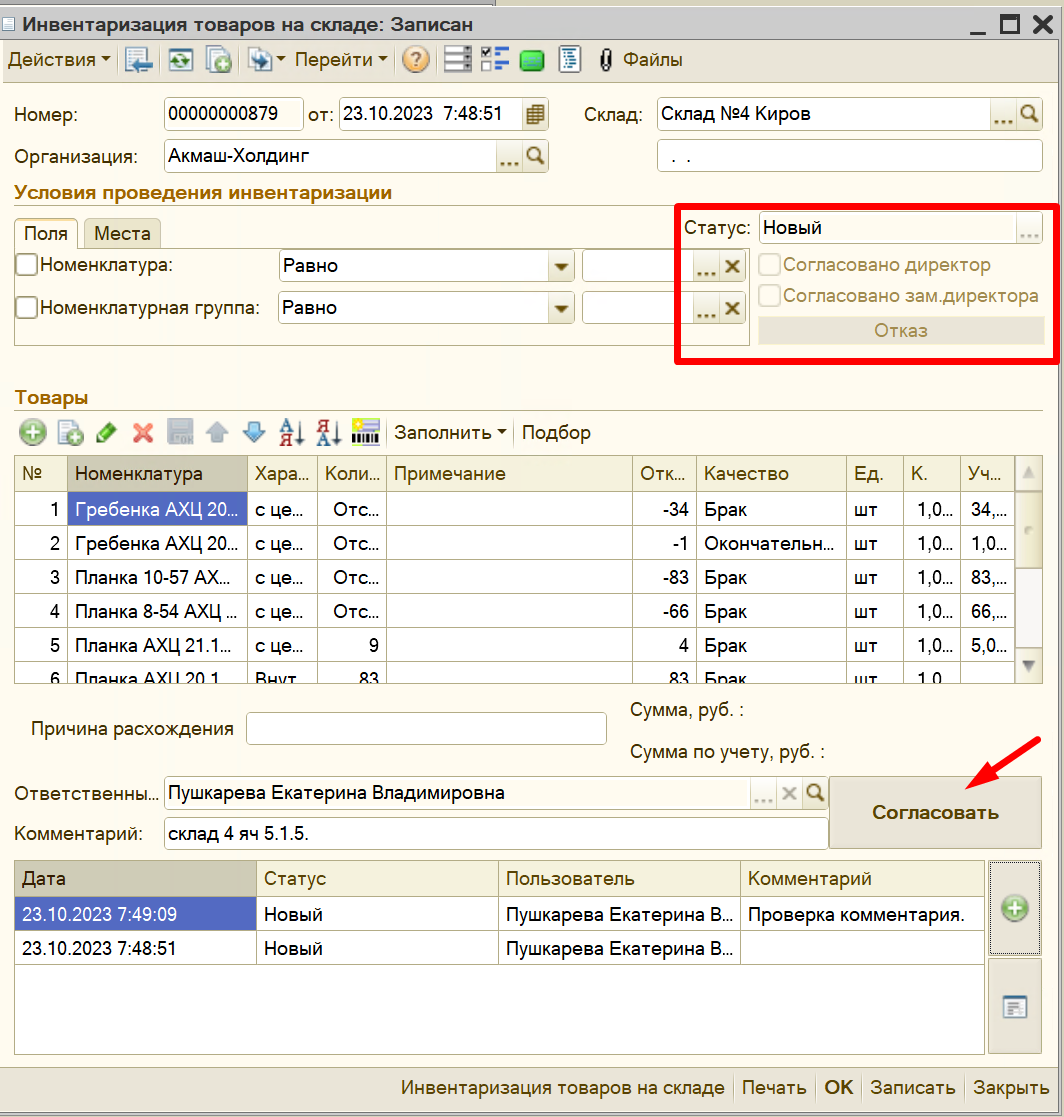Click green plus add row icon in Товары
The width and height of the screenshot is (1064, 1117).
(x=33, y=432)
